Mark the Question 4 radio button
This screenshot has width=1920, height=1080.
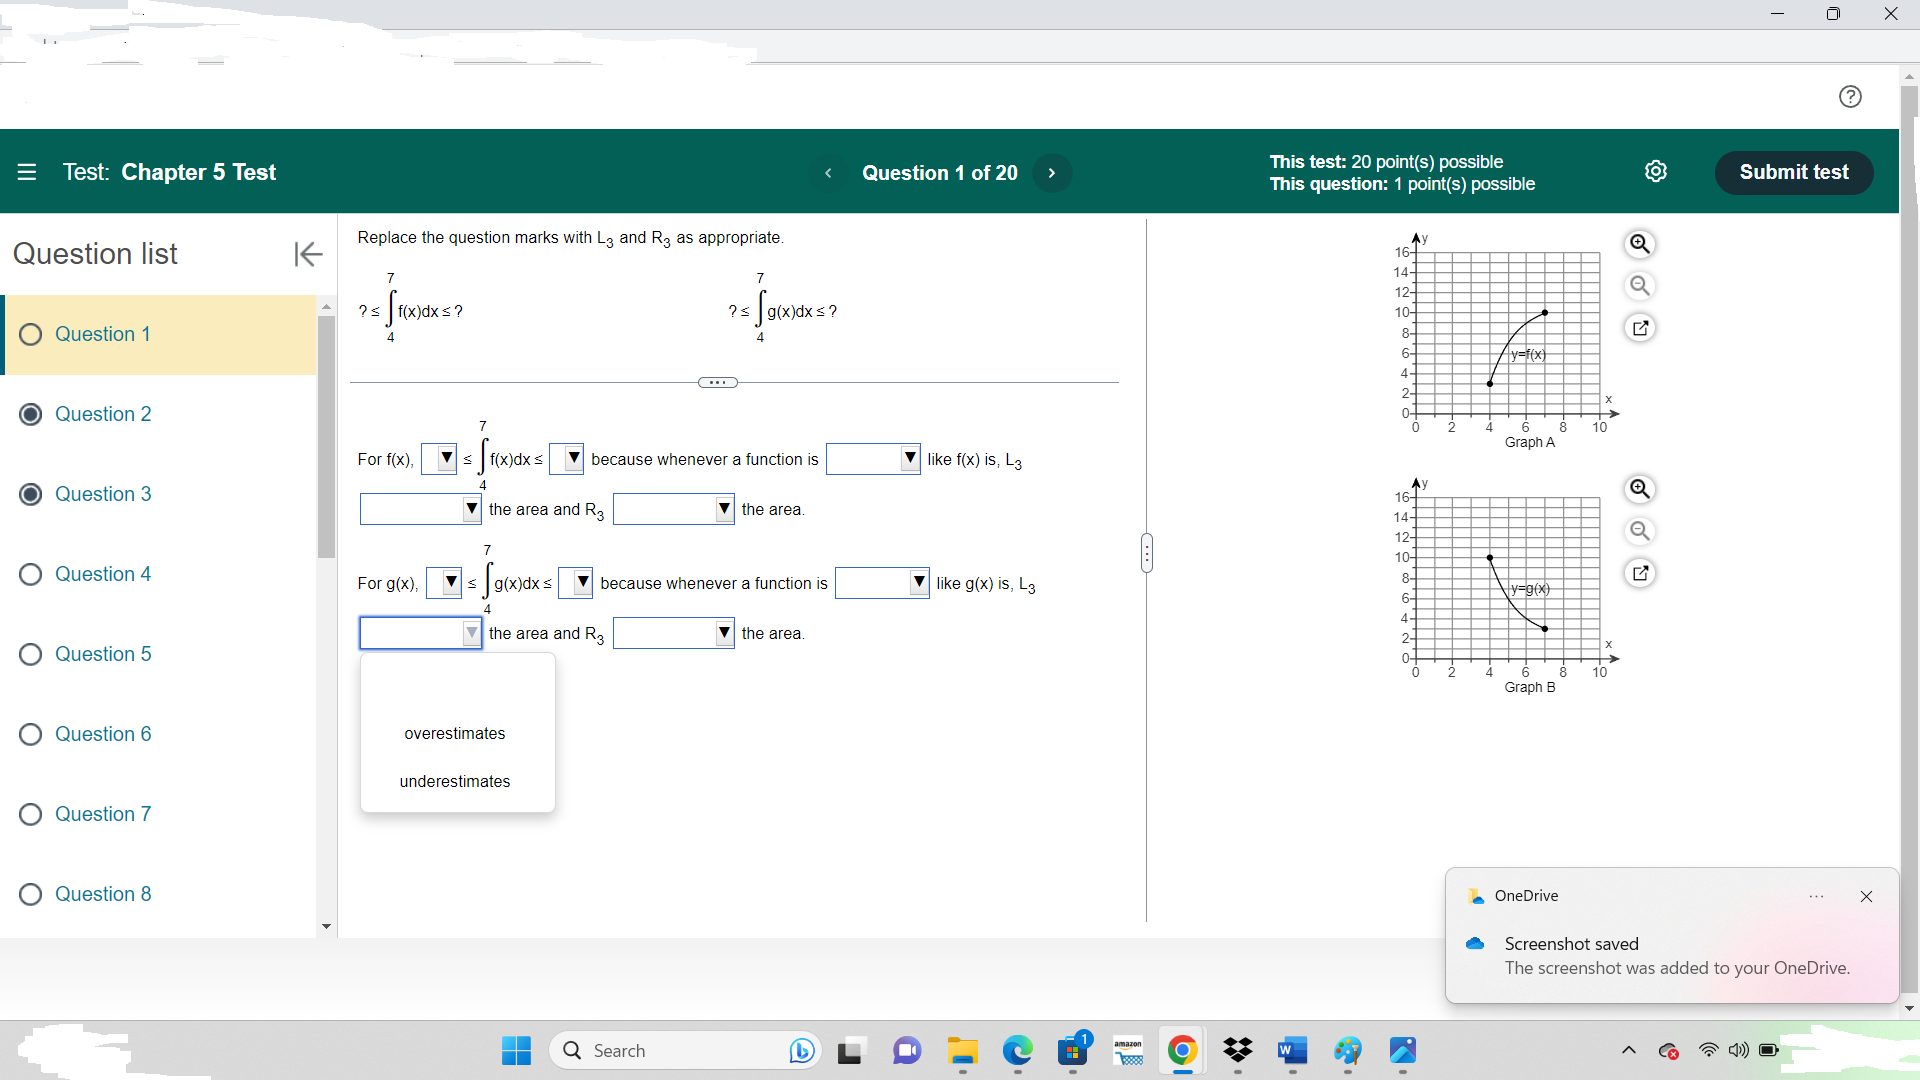30,574
